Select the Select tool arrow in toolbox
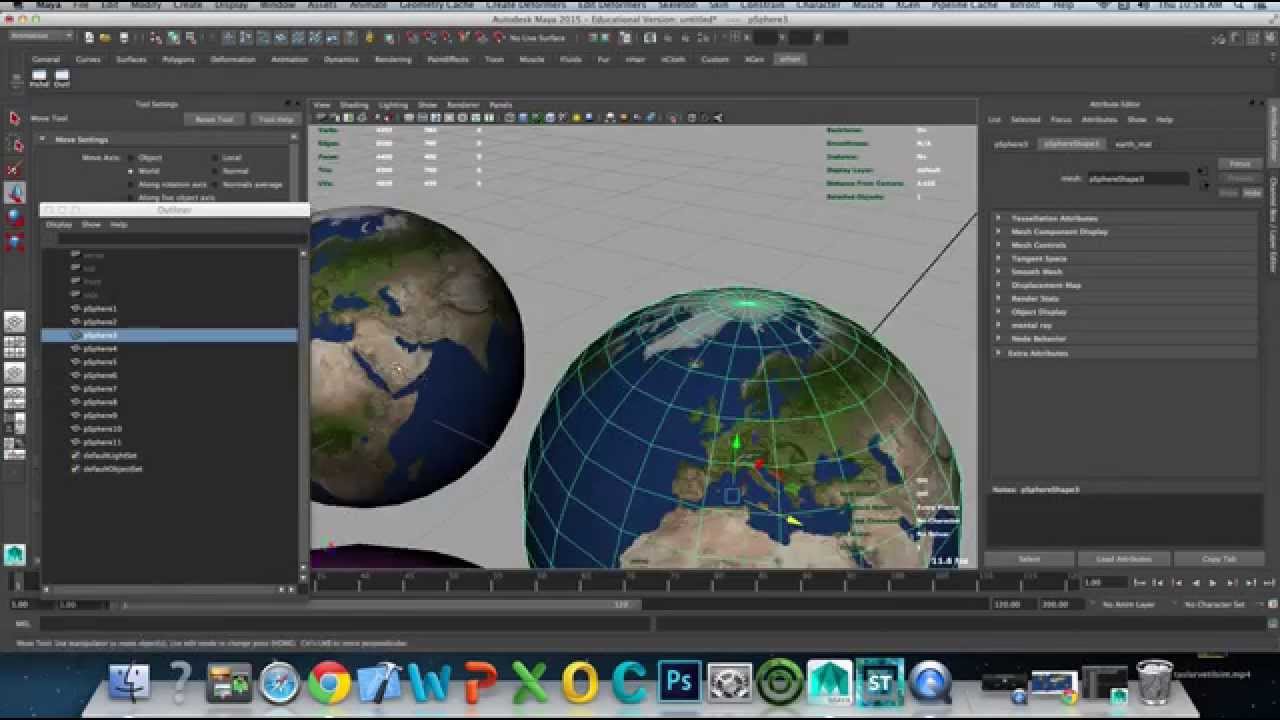This screenshot has height=720, width=1280. tap(15, 118)
